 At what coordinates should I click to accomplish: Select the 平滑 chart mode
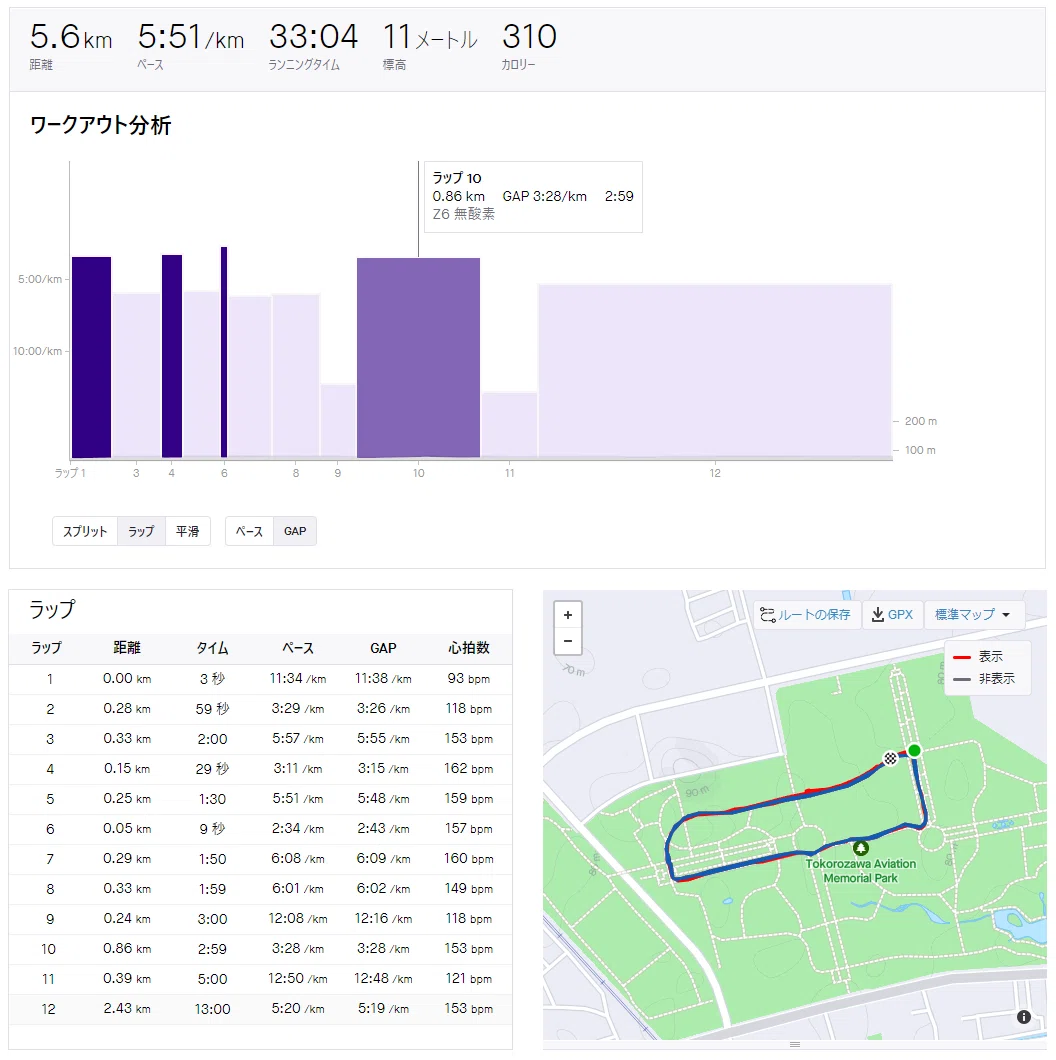187,531
